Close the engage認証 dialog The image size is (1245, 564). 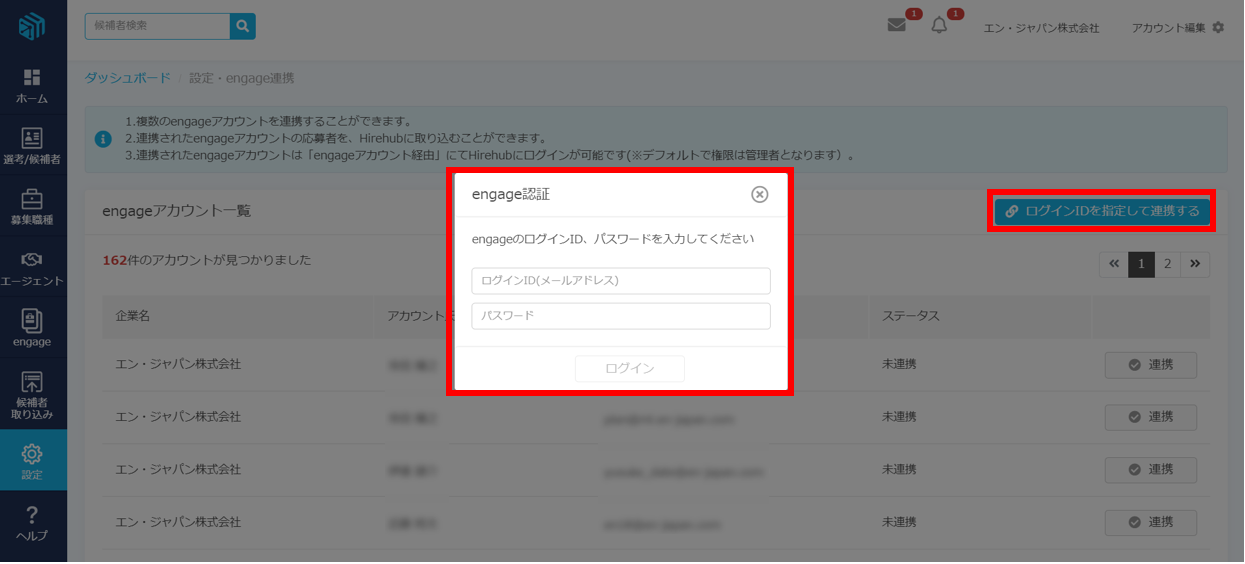(760, 194)
